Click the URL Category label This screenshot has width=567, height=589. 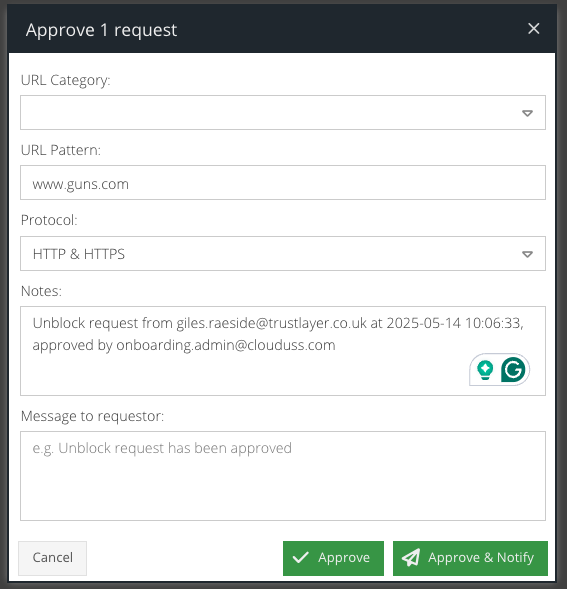[66, 80]
